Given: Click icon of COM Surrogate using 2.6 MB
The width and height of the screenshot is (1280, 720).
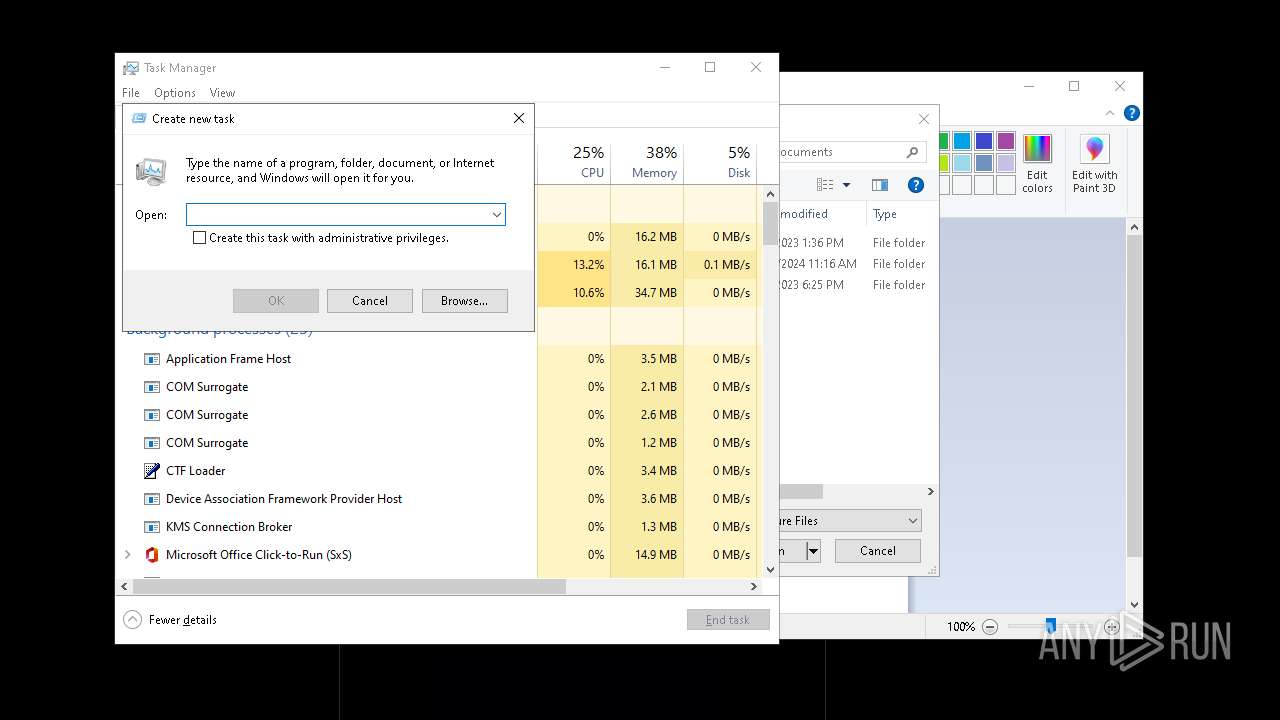Looking at the screenshot, I should pyautogui.click(x=152, y=415).
